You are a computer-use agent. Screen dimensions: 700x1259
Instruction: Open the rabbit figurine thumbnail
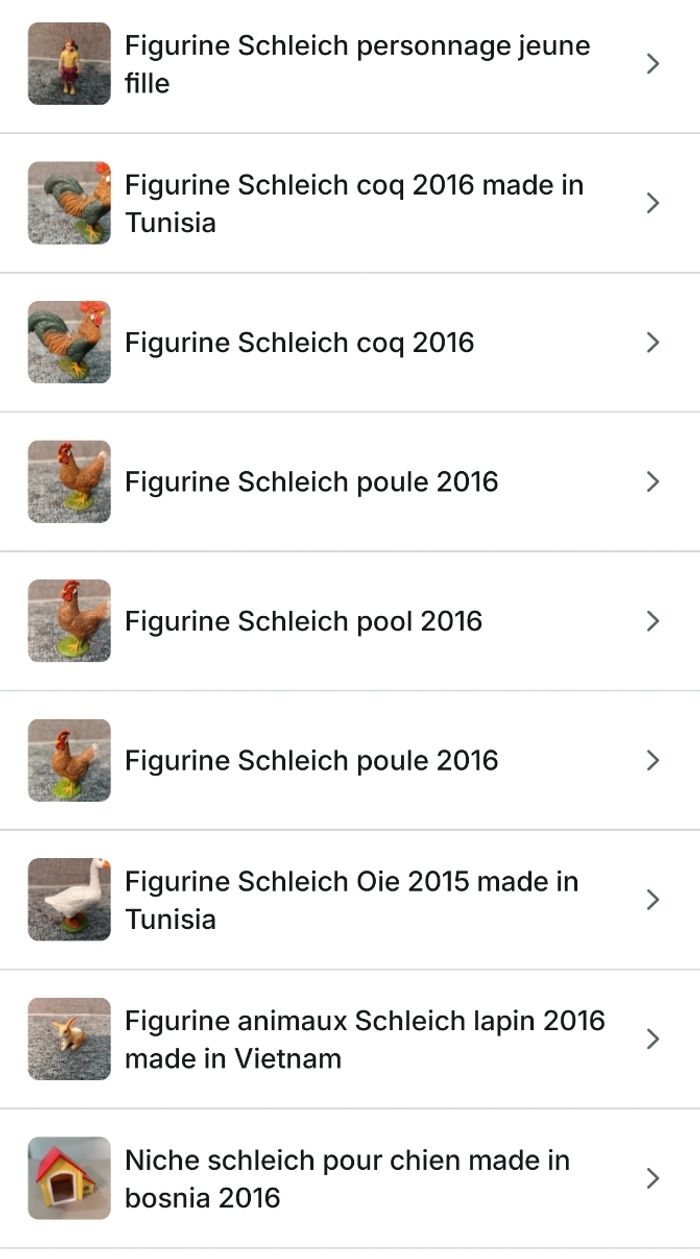coord(69,1039)
